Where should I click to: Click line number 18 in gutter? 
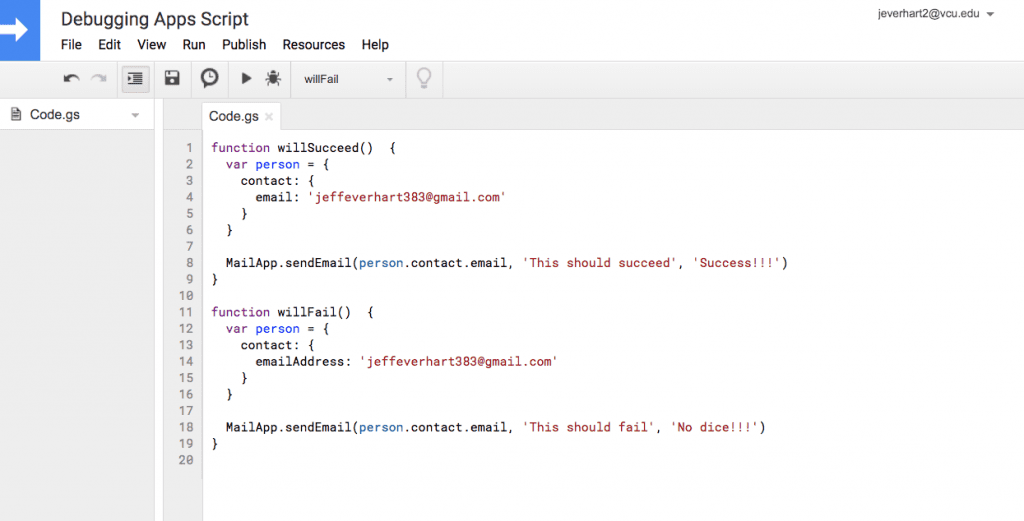pos(186,427)
